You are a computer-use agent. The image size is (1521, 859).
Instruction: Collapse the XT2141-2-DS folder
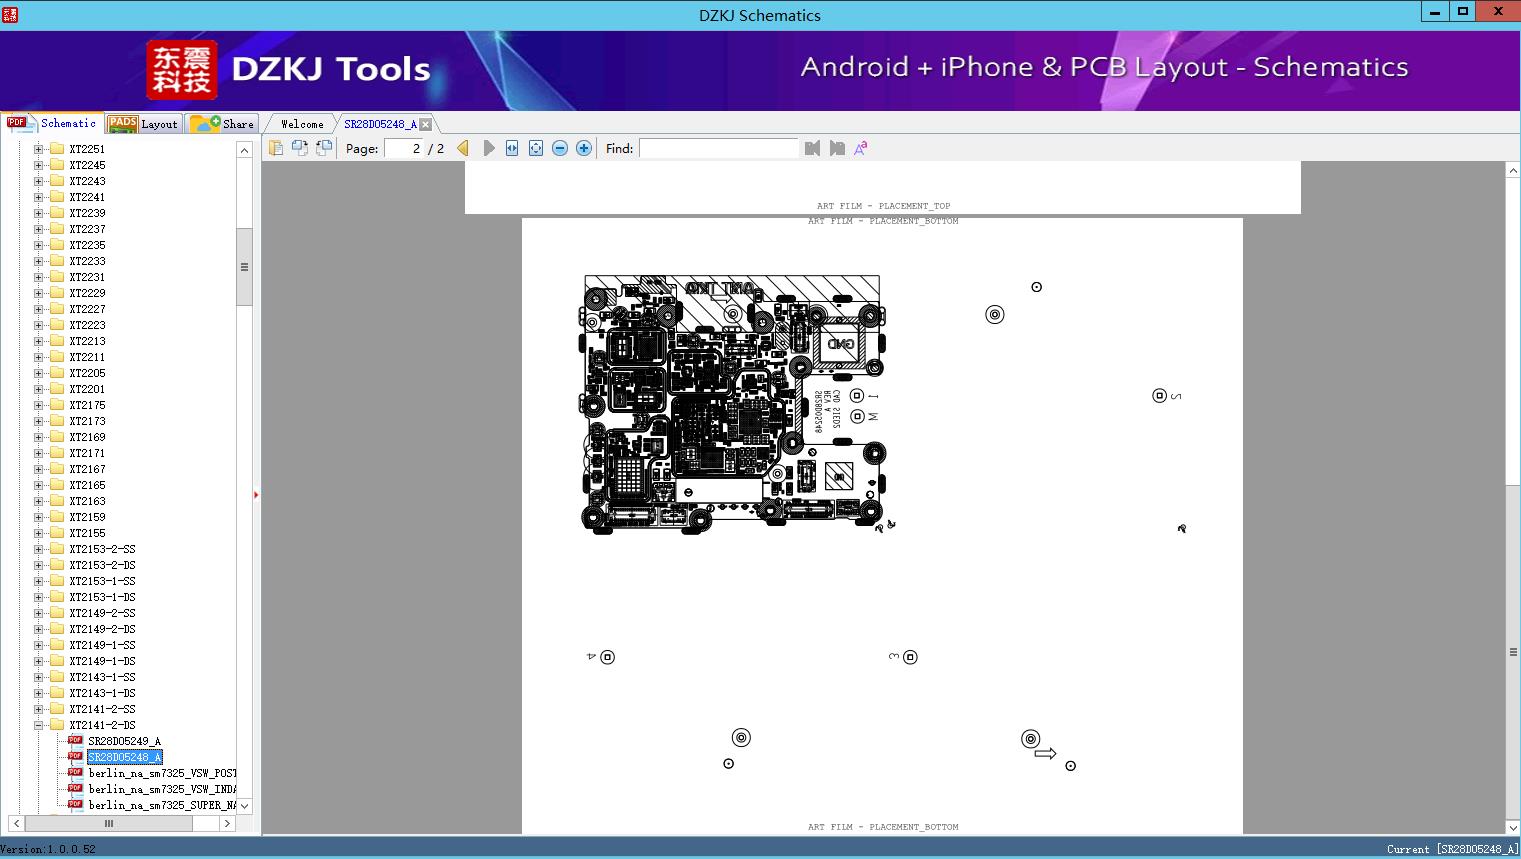pyautogui.click(x=39, y=725)
